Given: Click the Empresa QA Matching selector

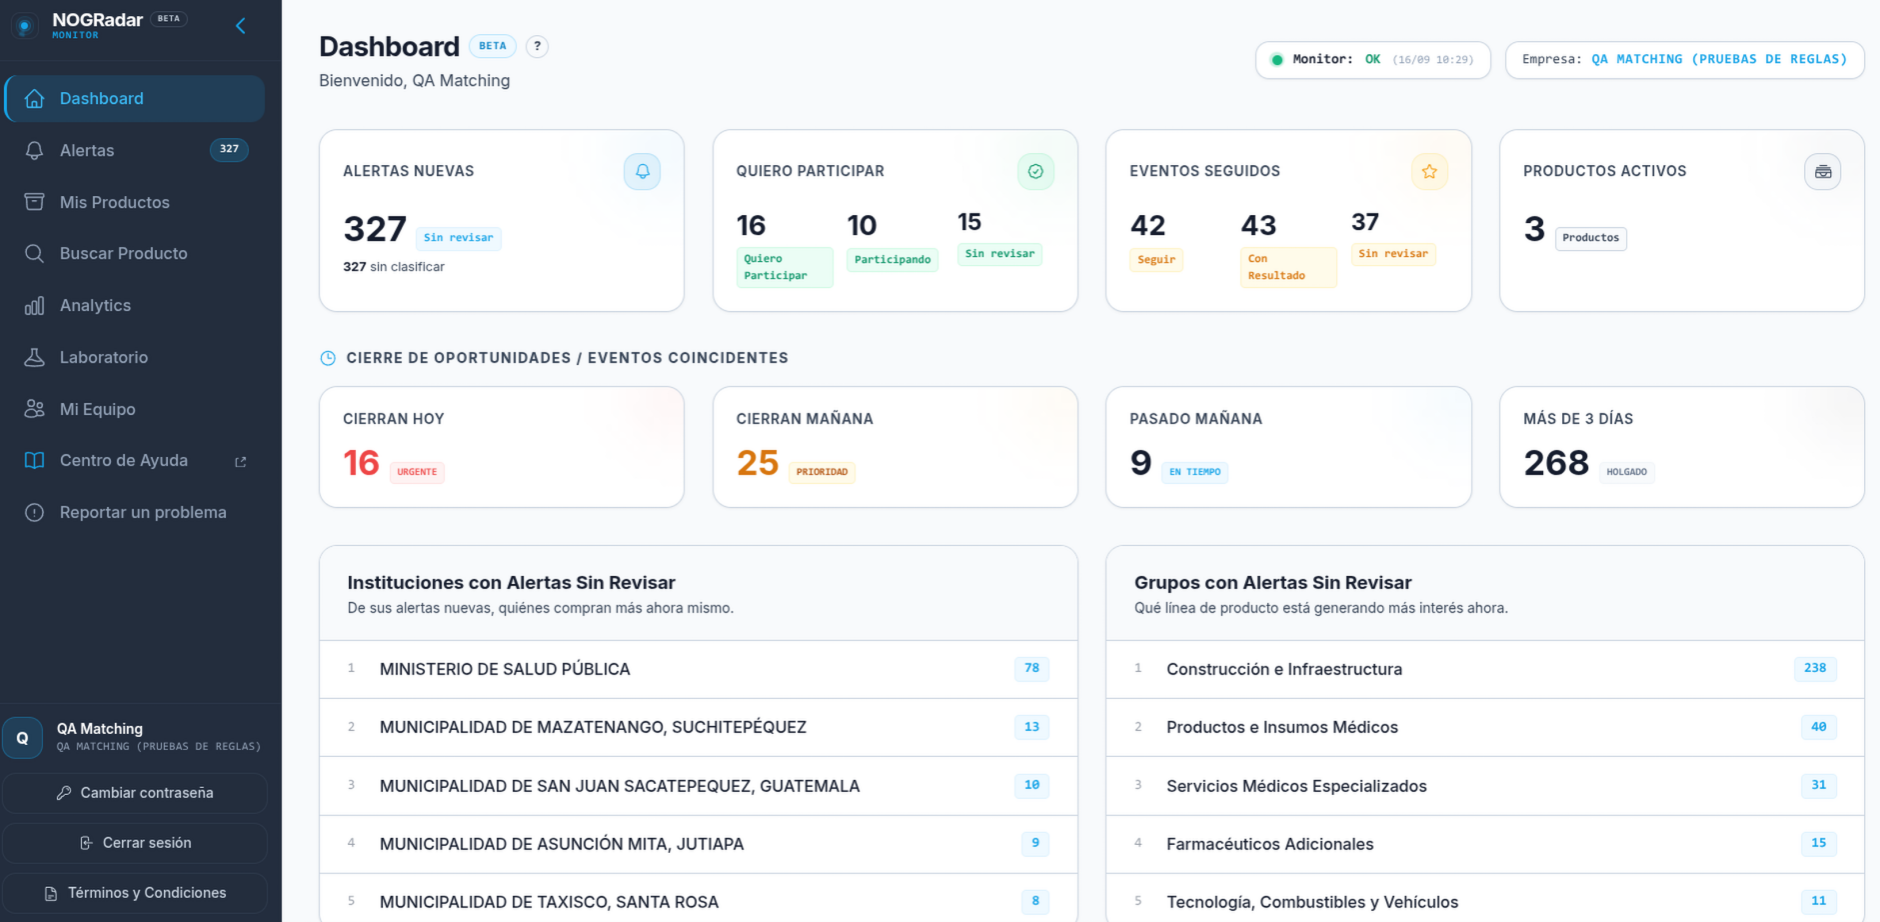Looking at the screenshot, I should [x=1684, y=60].
